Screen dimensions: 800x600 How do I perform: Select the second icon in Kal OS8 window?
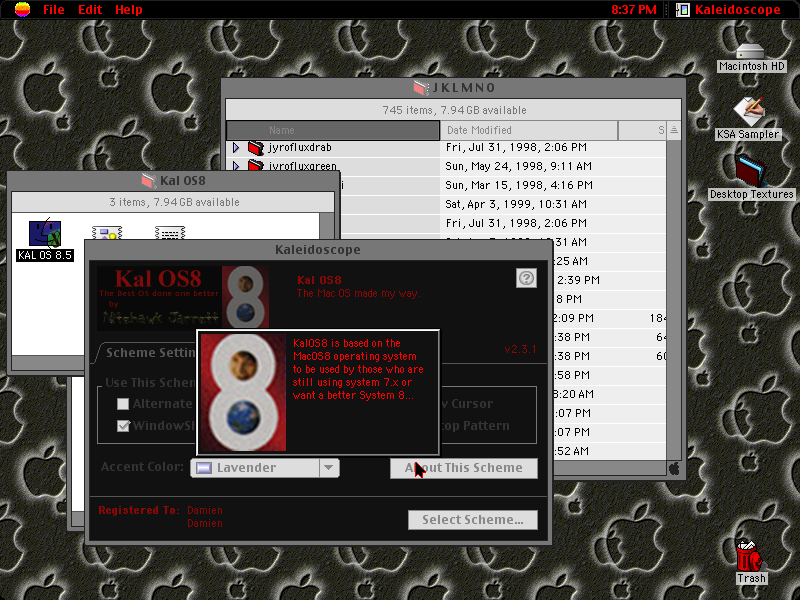click(107, 233)
